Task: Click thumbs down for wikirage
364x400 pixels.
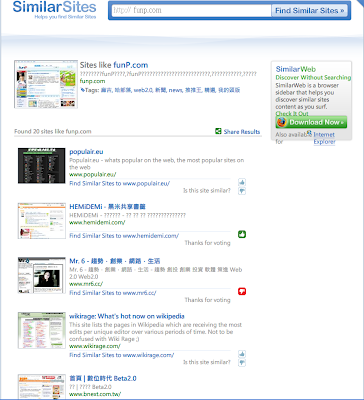Action: [242, 363]
